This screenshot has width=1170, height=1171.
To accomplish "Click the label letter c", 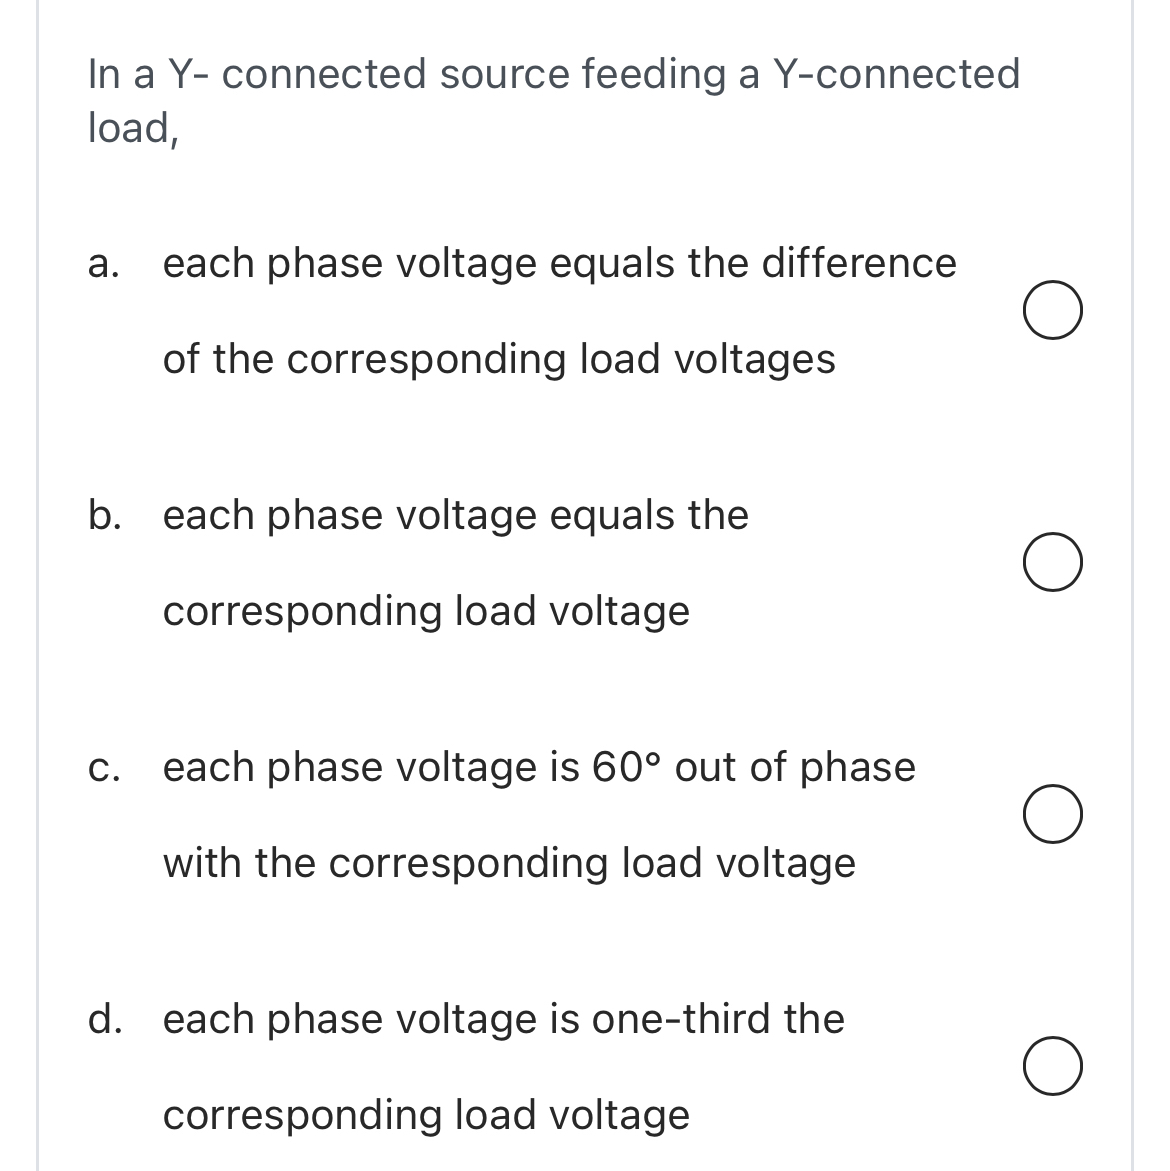I will pos(102,768).
